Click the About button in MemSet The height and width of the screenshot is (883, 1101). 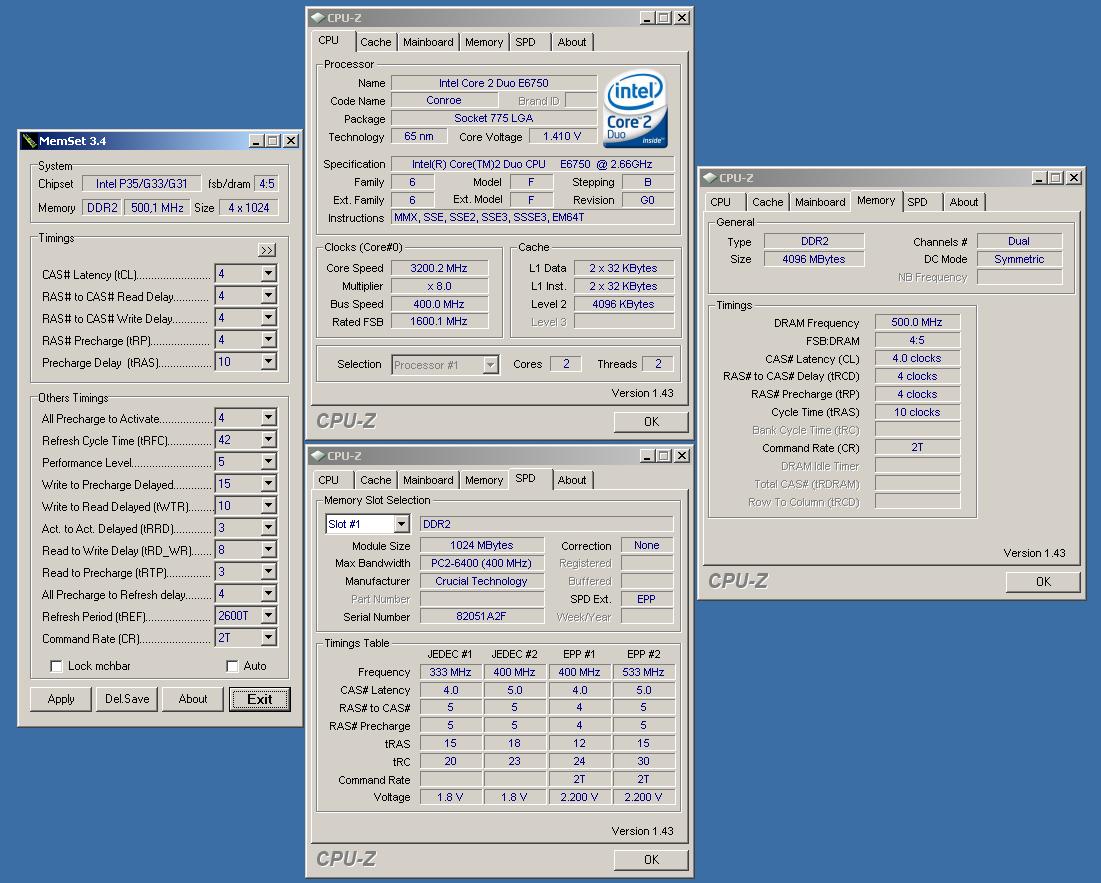point(192,699)
